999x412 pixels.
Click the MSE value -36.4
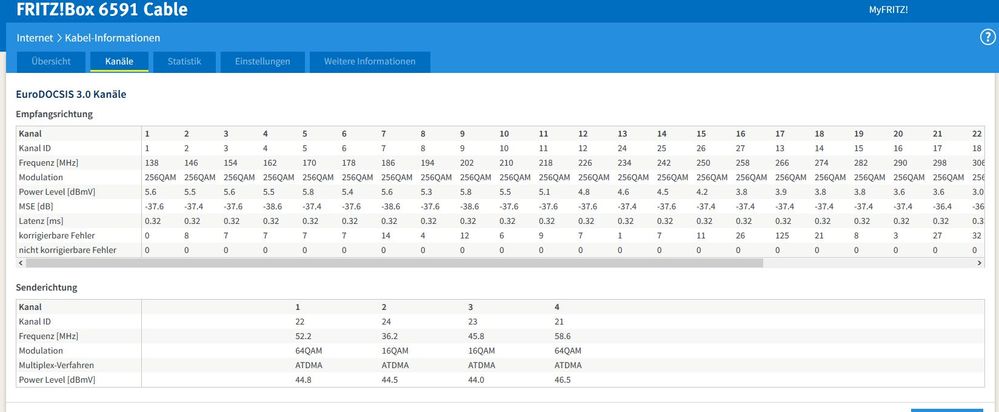[941, 207]
